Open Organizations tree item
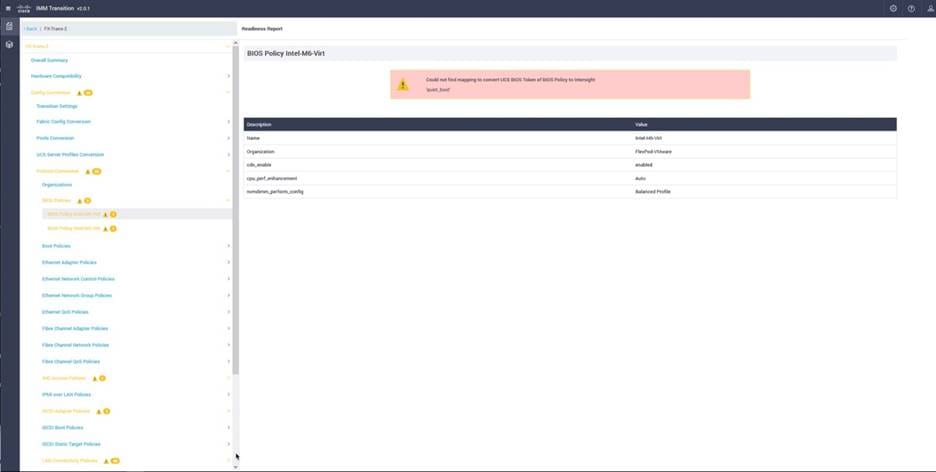936x472 pixels. (57, 185)
